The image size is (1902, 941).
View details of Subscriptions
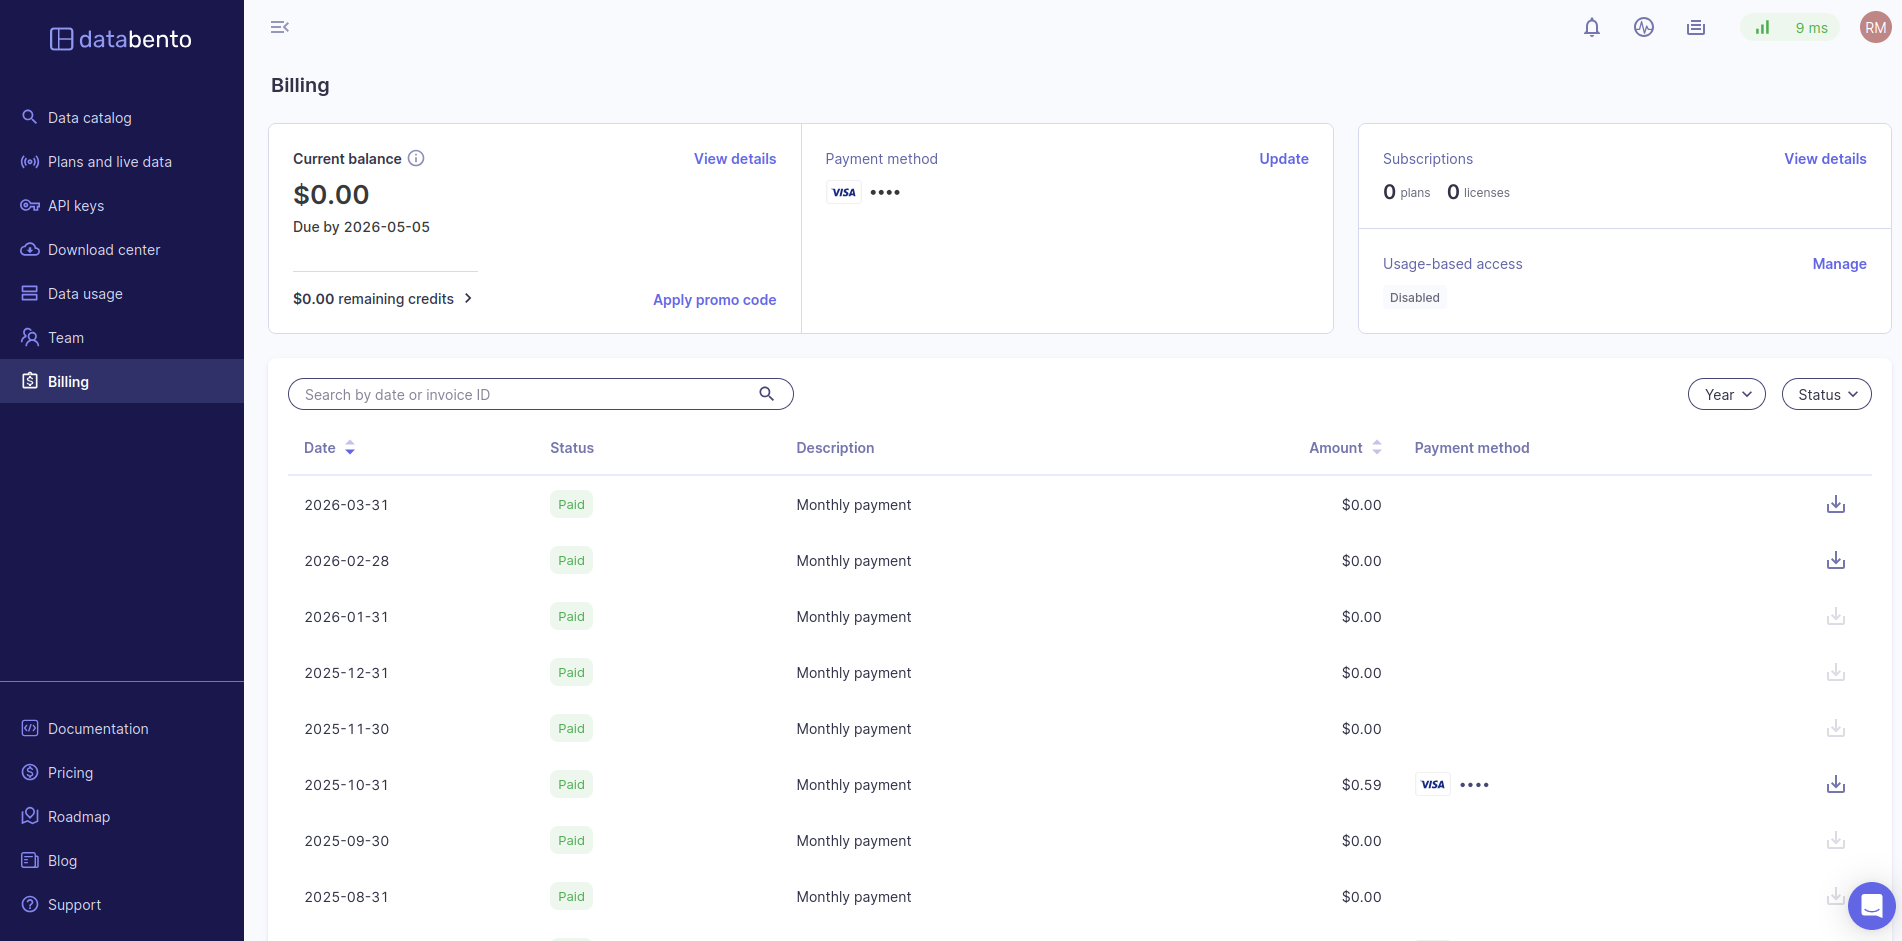click(x=1825, y=159)
